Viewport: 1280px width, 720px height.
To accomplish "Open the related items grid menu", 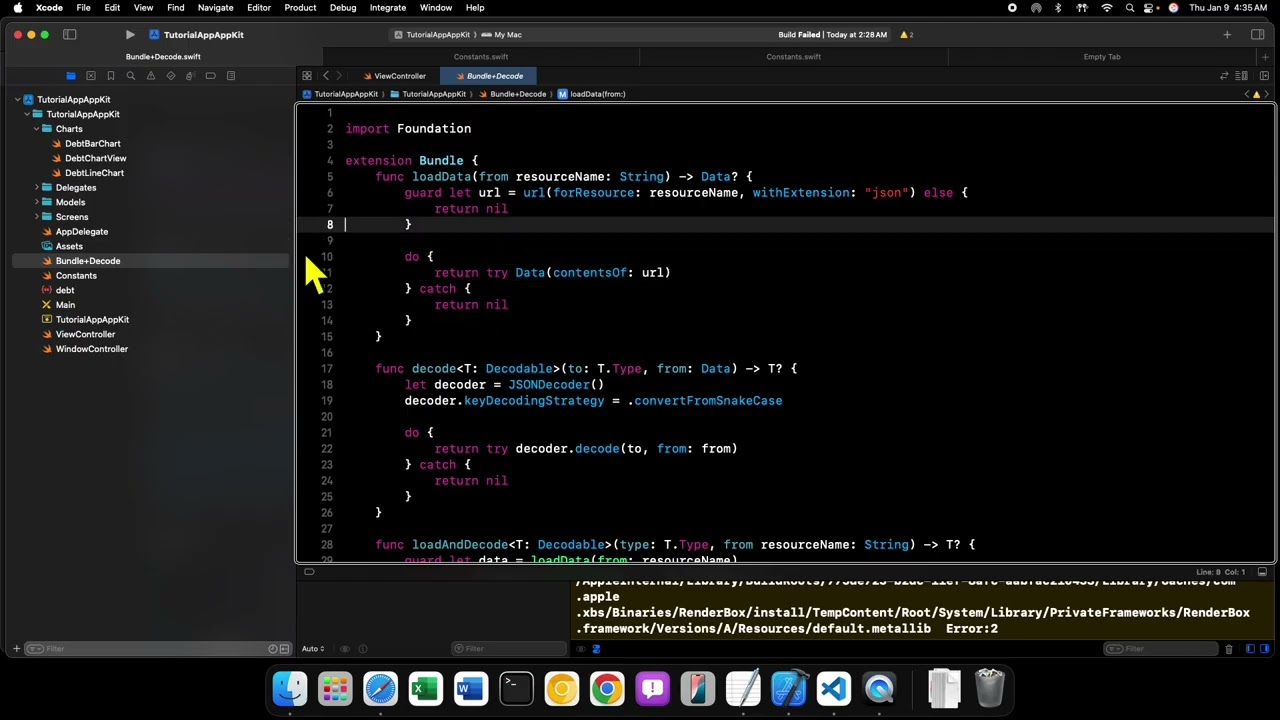I will tap(307, 76).
